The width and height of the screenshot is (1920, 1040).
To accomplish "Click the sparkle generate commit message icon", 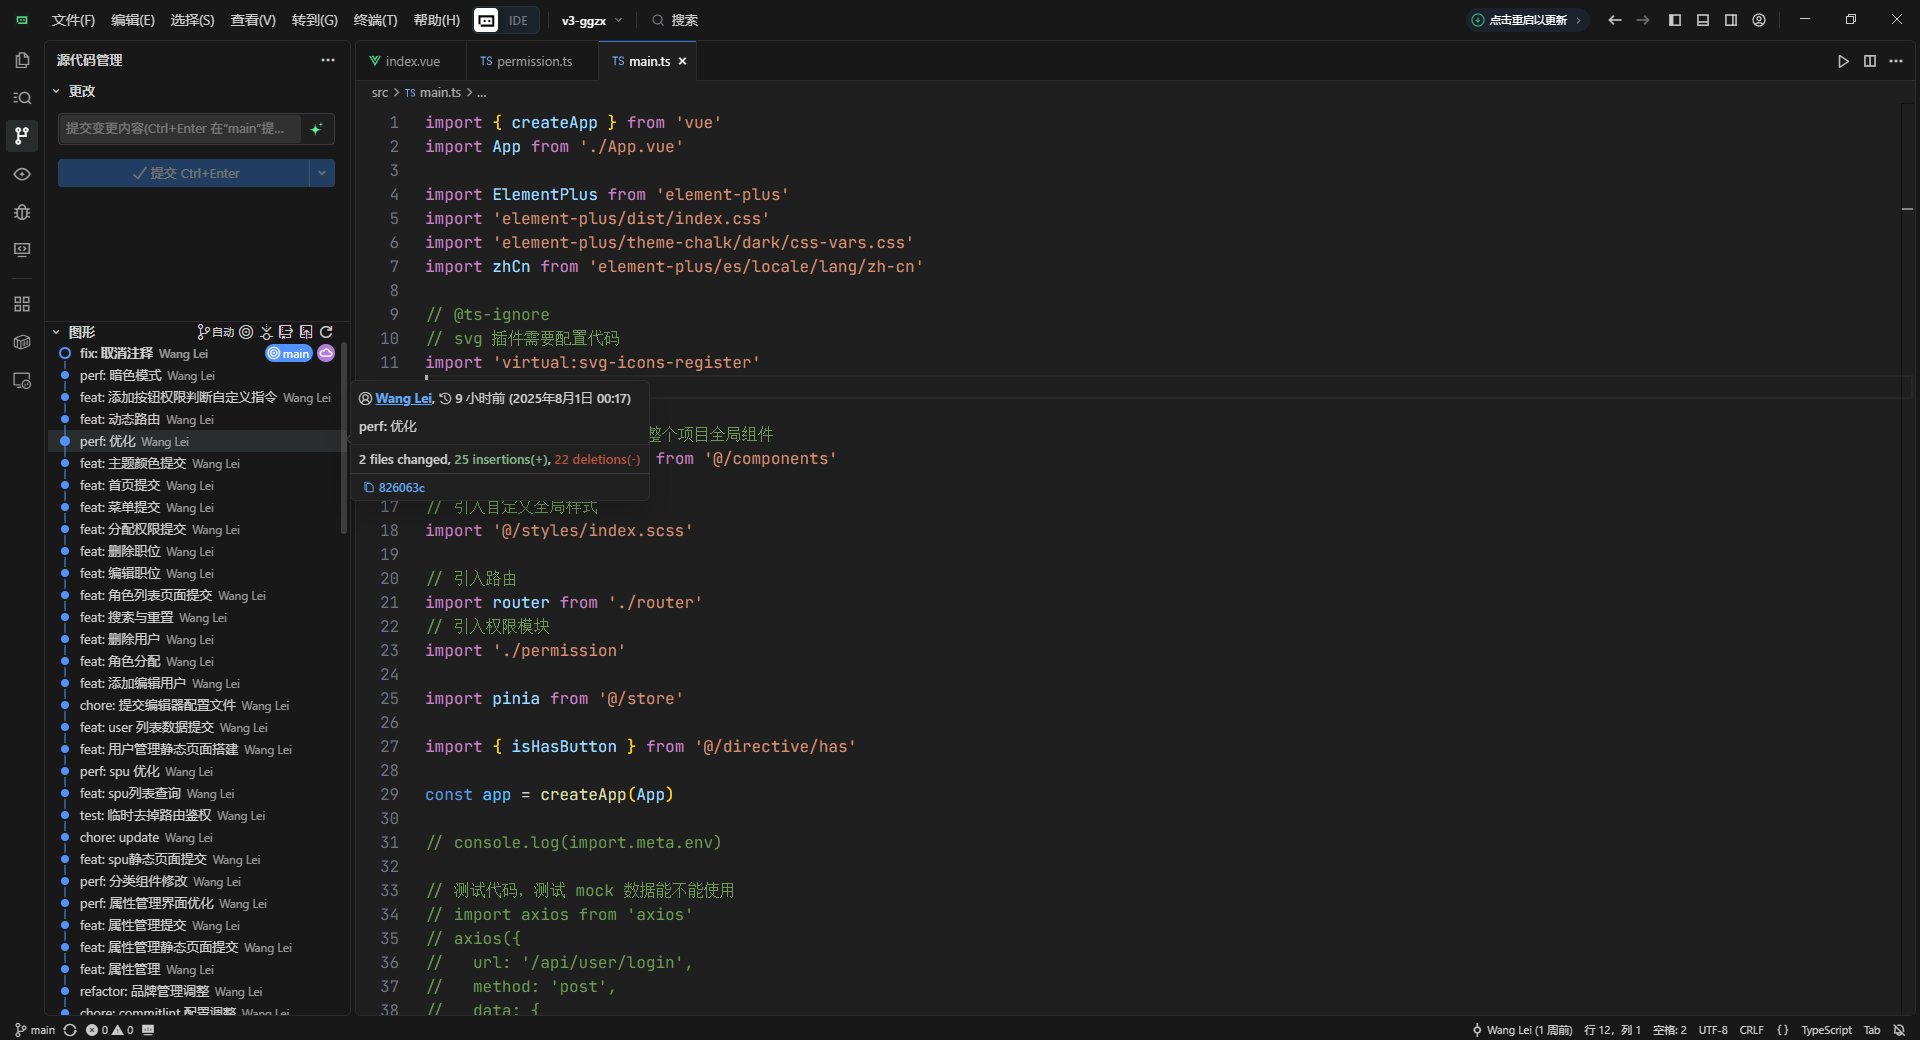I will click(317, 129).
